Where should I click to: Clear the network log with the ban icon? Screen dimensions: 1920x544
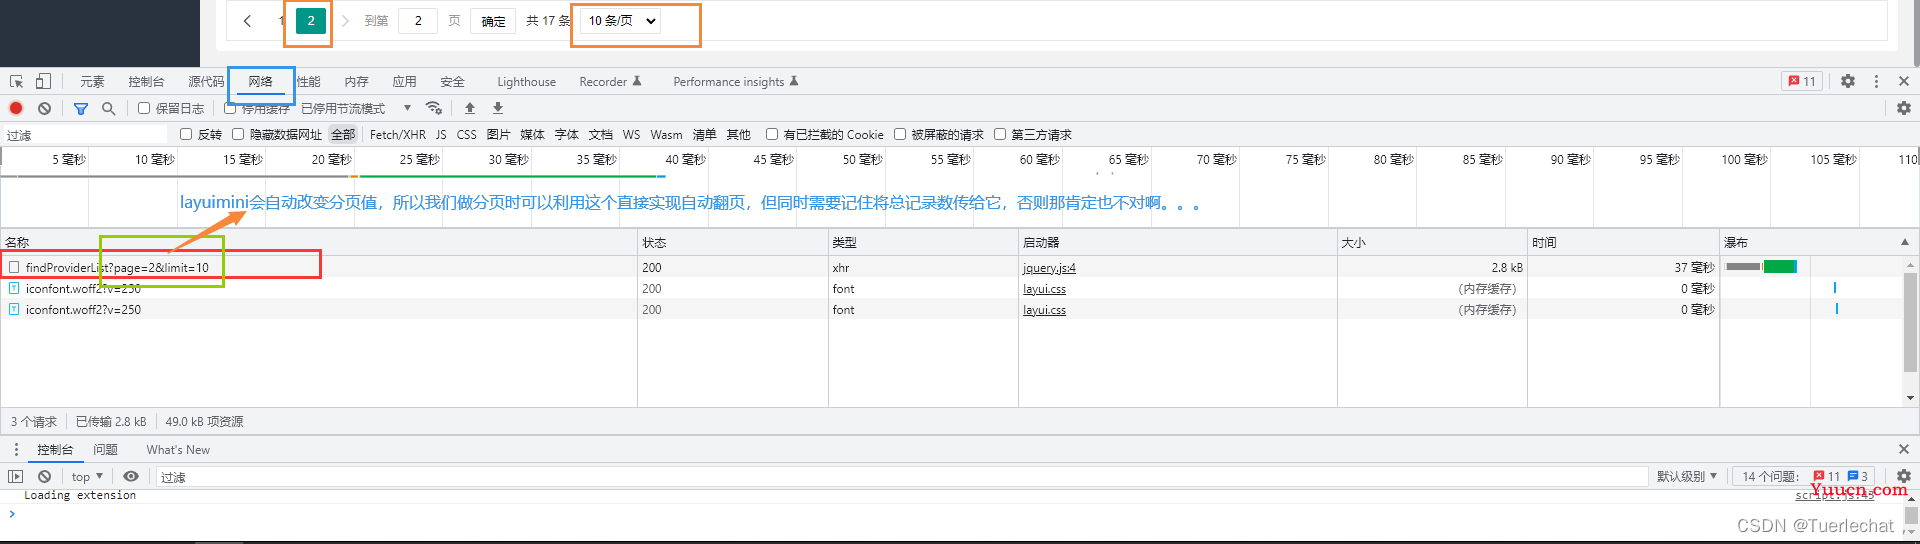44,108
